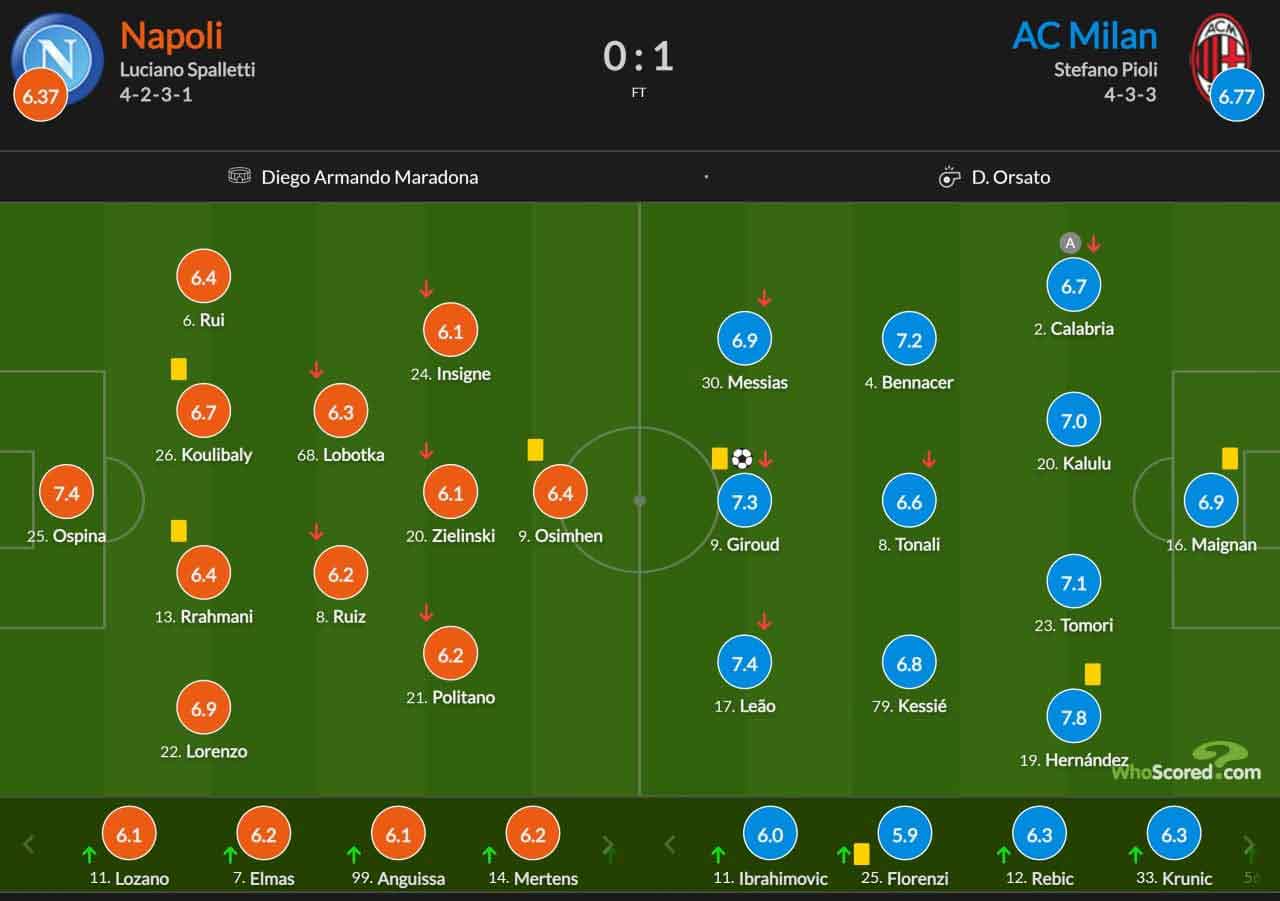Open the AC Milan team name link
The image size is (1280, 901).
pos(1085,36)
